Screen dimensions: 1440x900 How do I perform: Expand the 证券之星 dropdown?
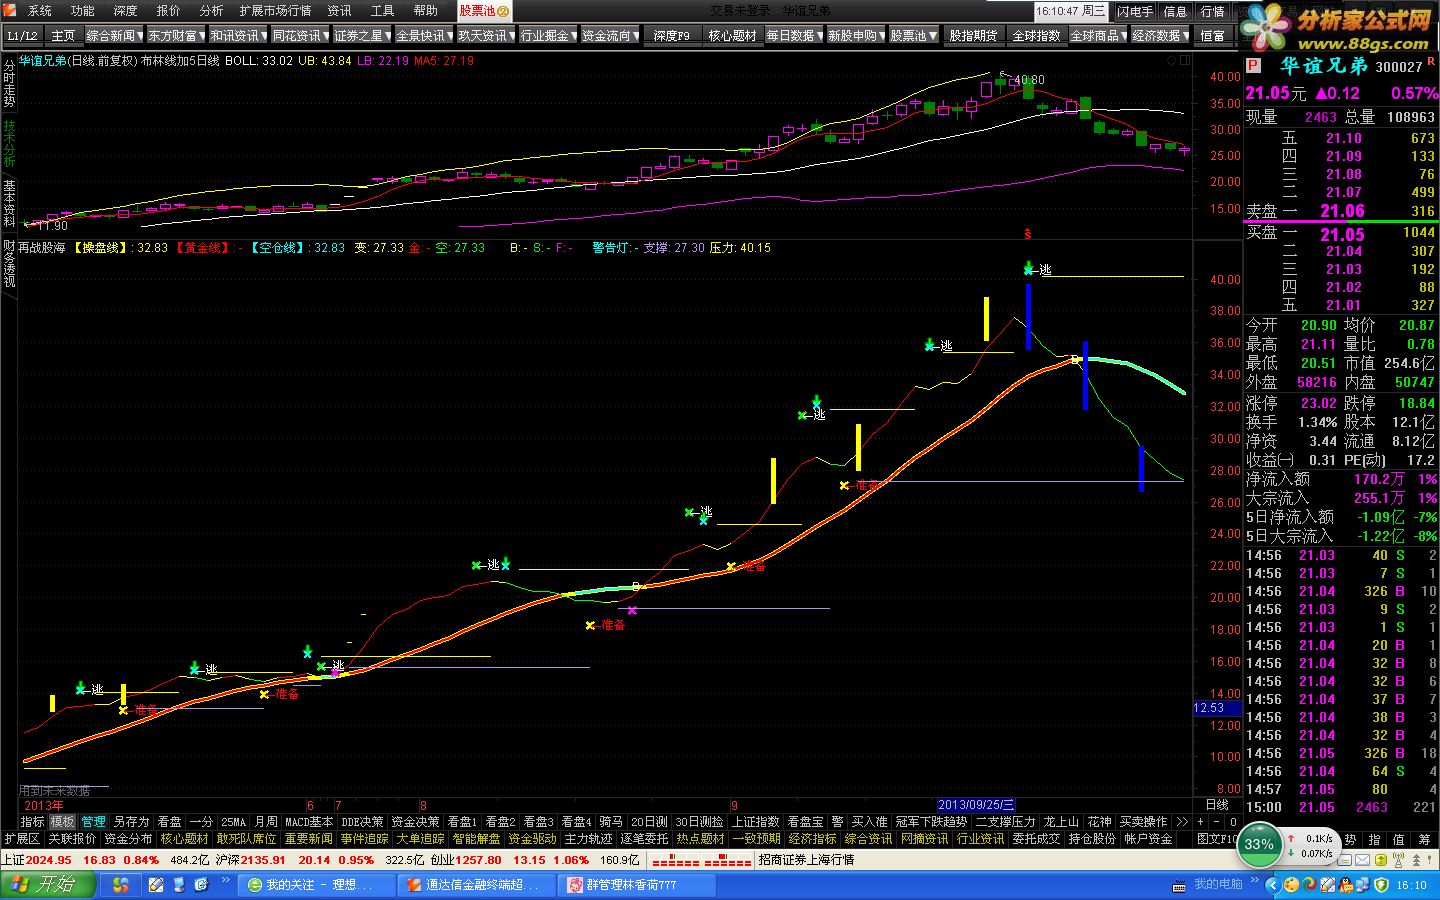pos(363,35)
